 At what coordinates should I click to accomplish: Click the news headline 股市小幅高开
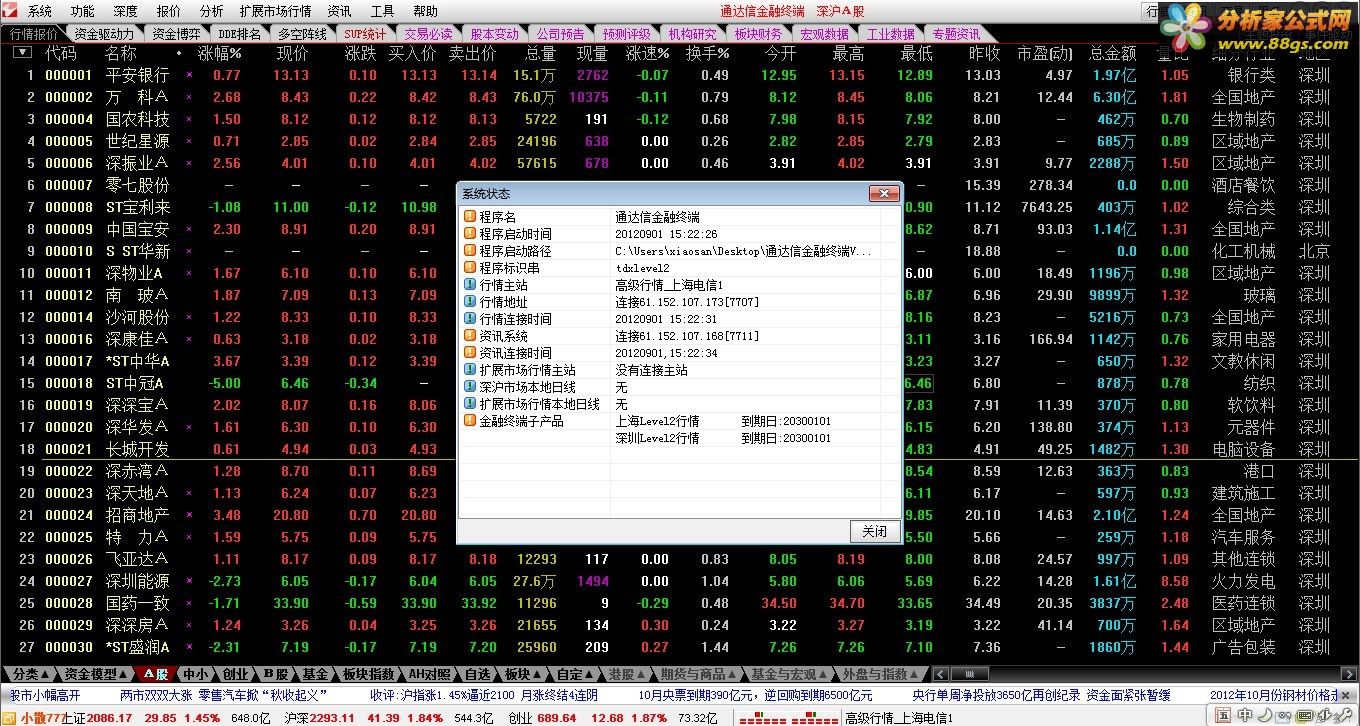[x=45, y=695]
